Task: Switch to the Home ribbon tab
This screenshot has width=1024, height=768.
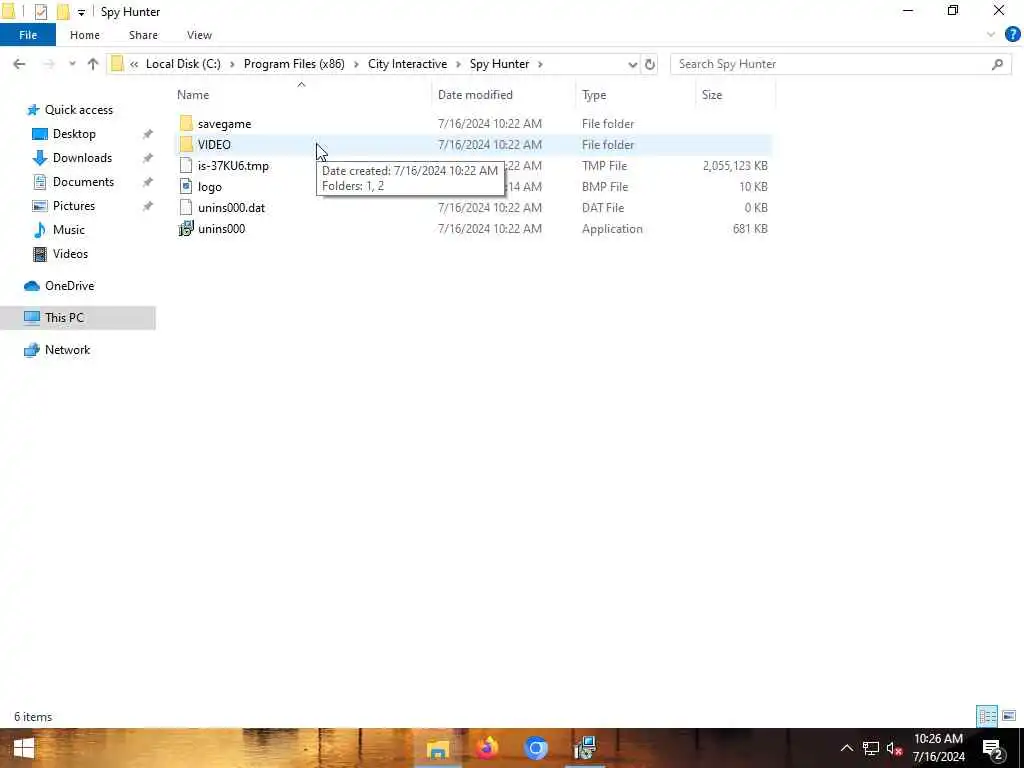Action: pyautogui.click(x=85, y=35)
